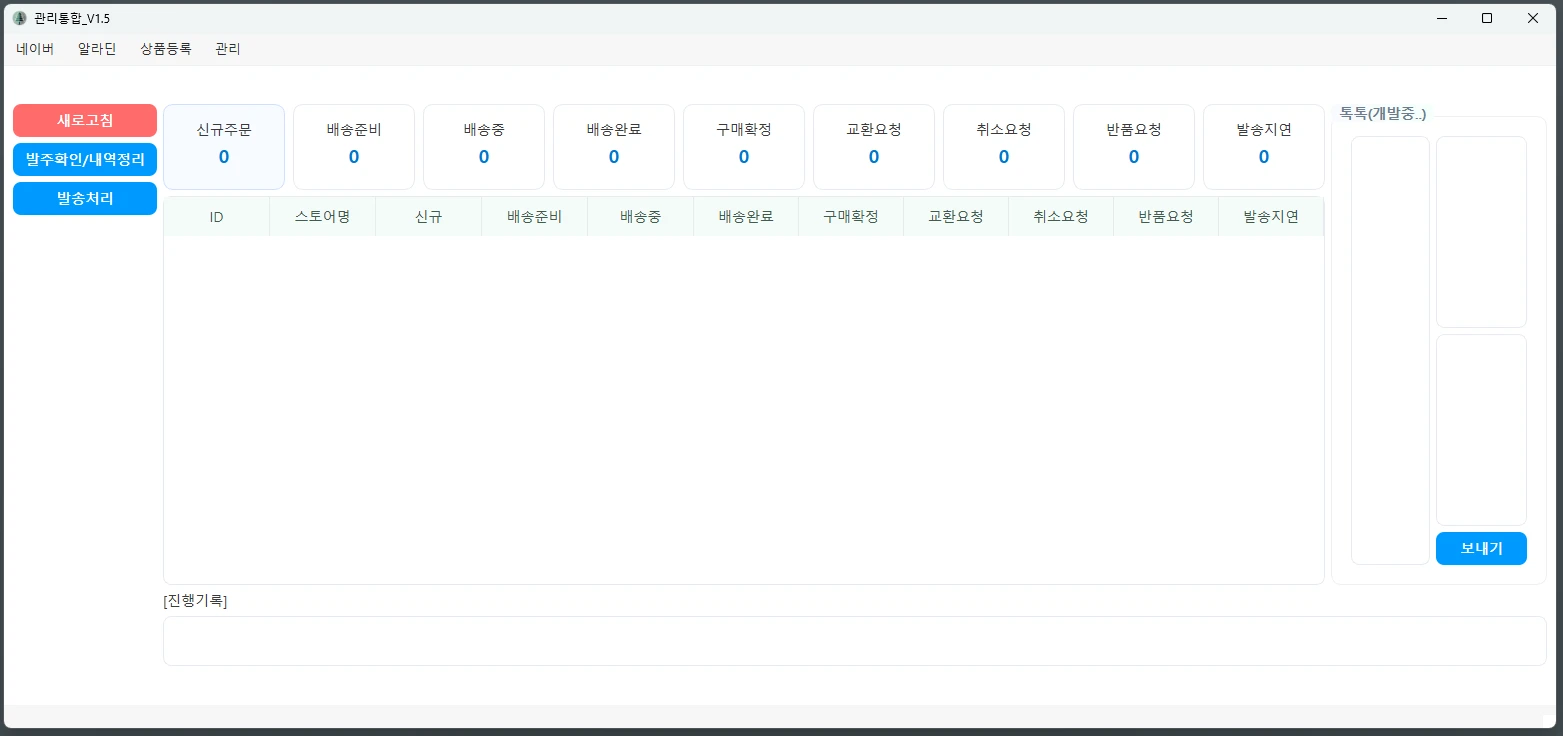Viewport: 1563px width, 736px height.
Task: Click the 배송중 column header in table
Action: [640, 217]
